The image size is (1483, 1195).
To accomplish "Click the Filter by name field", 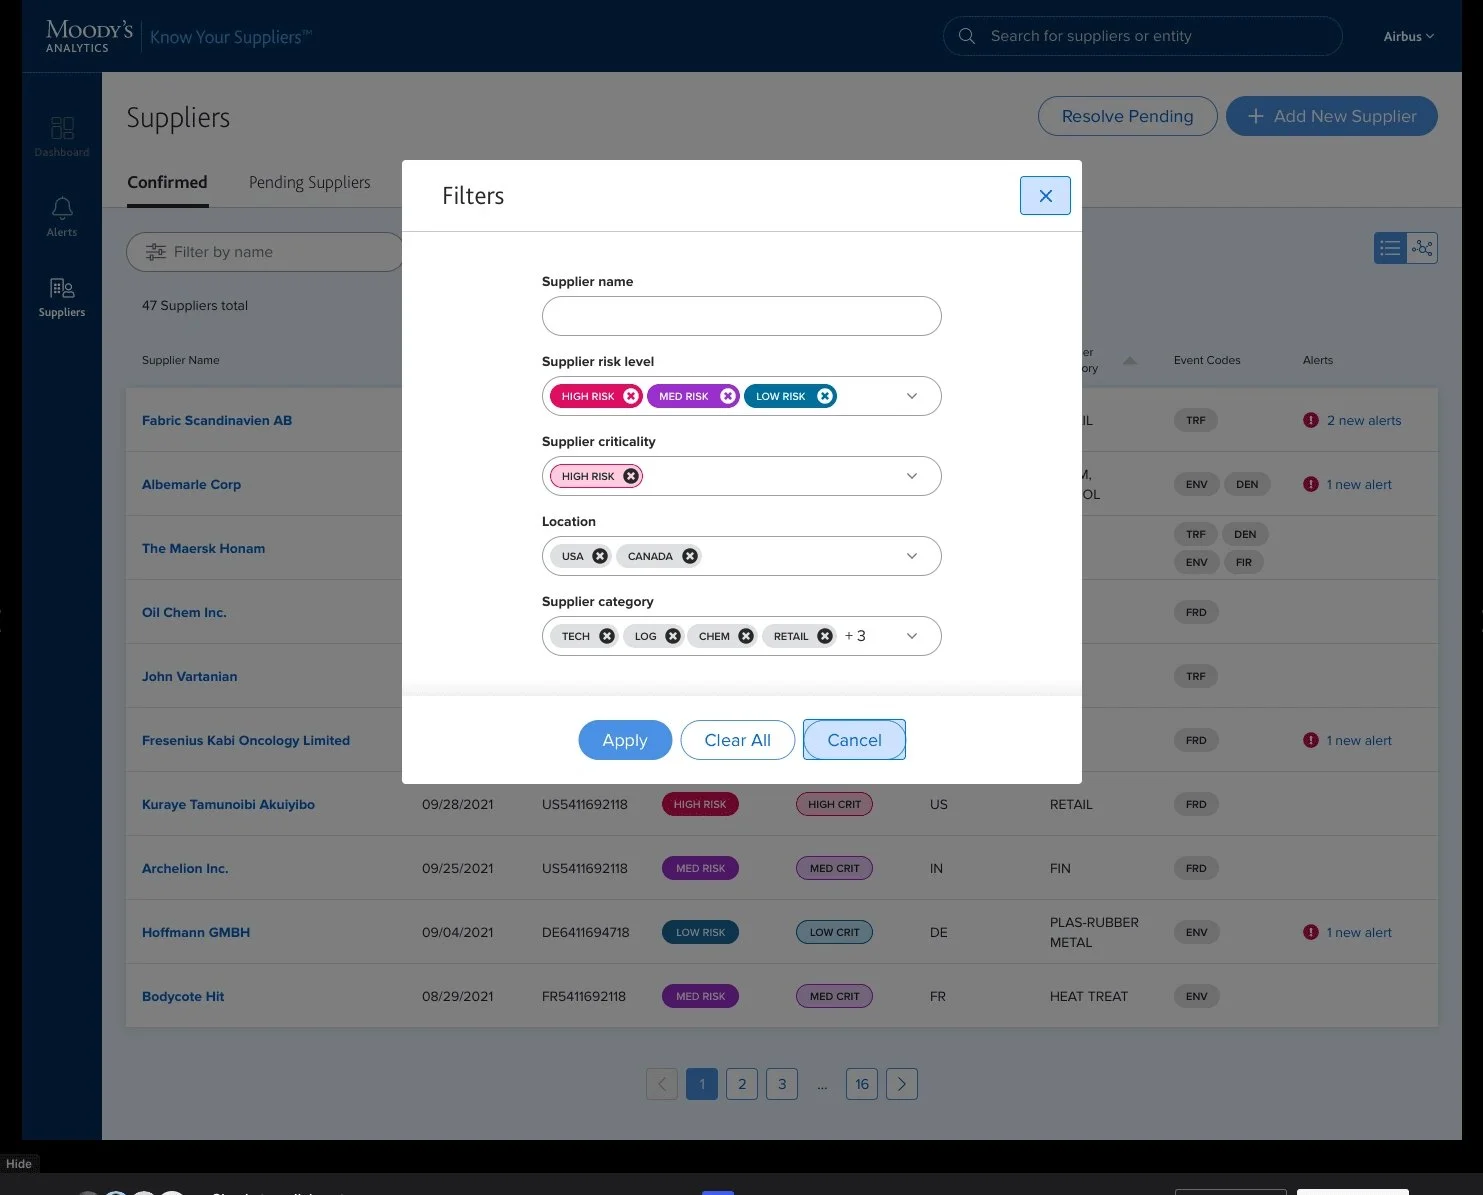I will coord(264,252).
